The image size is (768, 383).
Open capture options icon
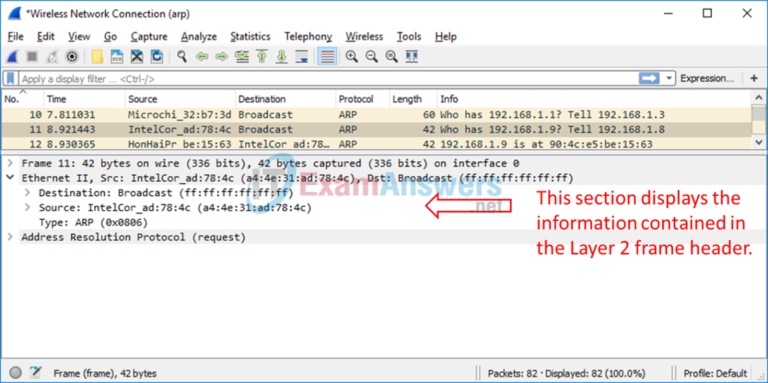pos(72,57)
